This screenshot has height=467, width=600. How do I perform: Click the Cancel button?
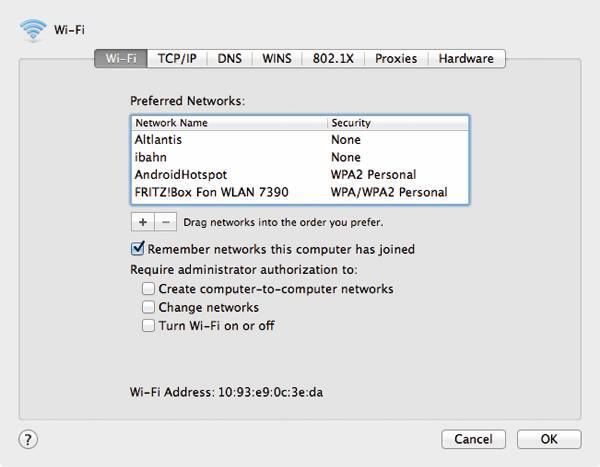pyautogui.click(x=473, y=439)
